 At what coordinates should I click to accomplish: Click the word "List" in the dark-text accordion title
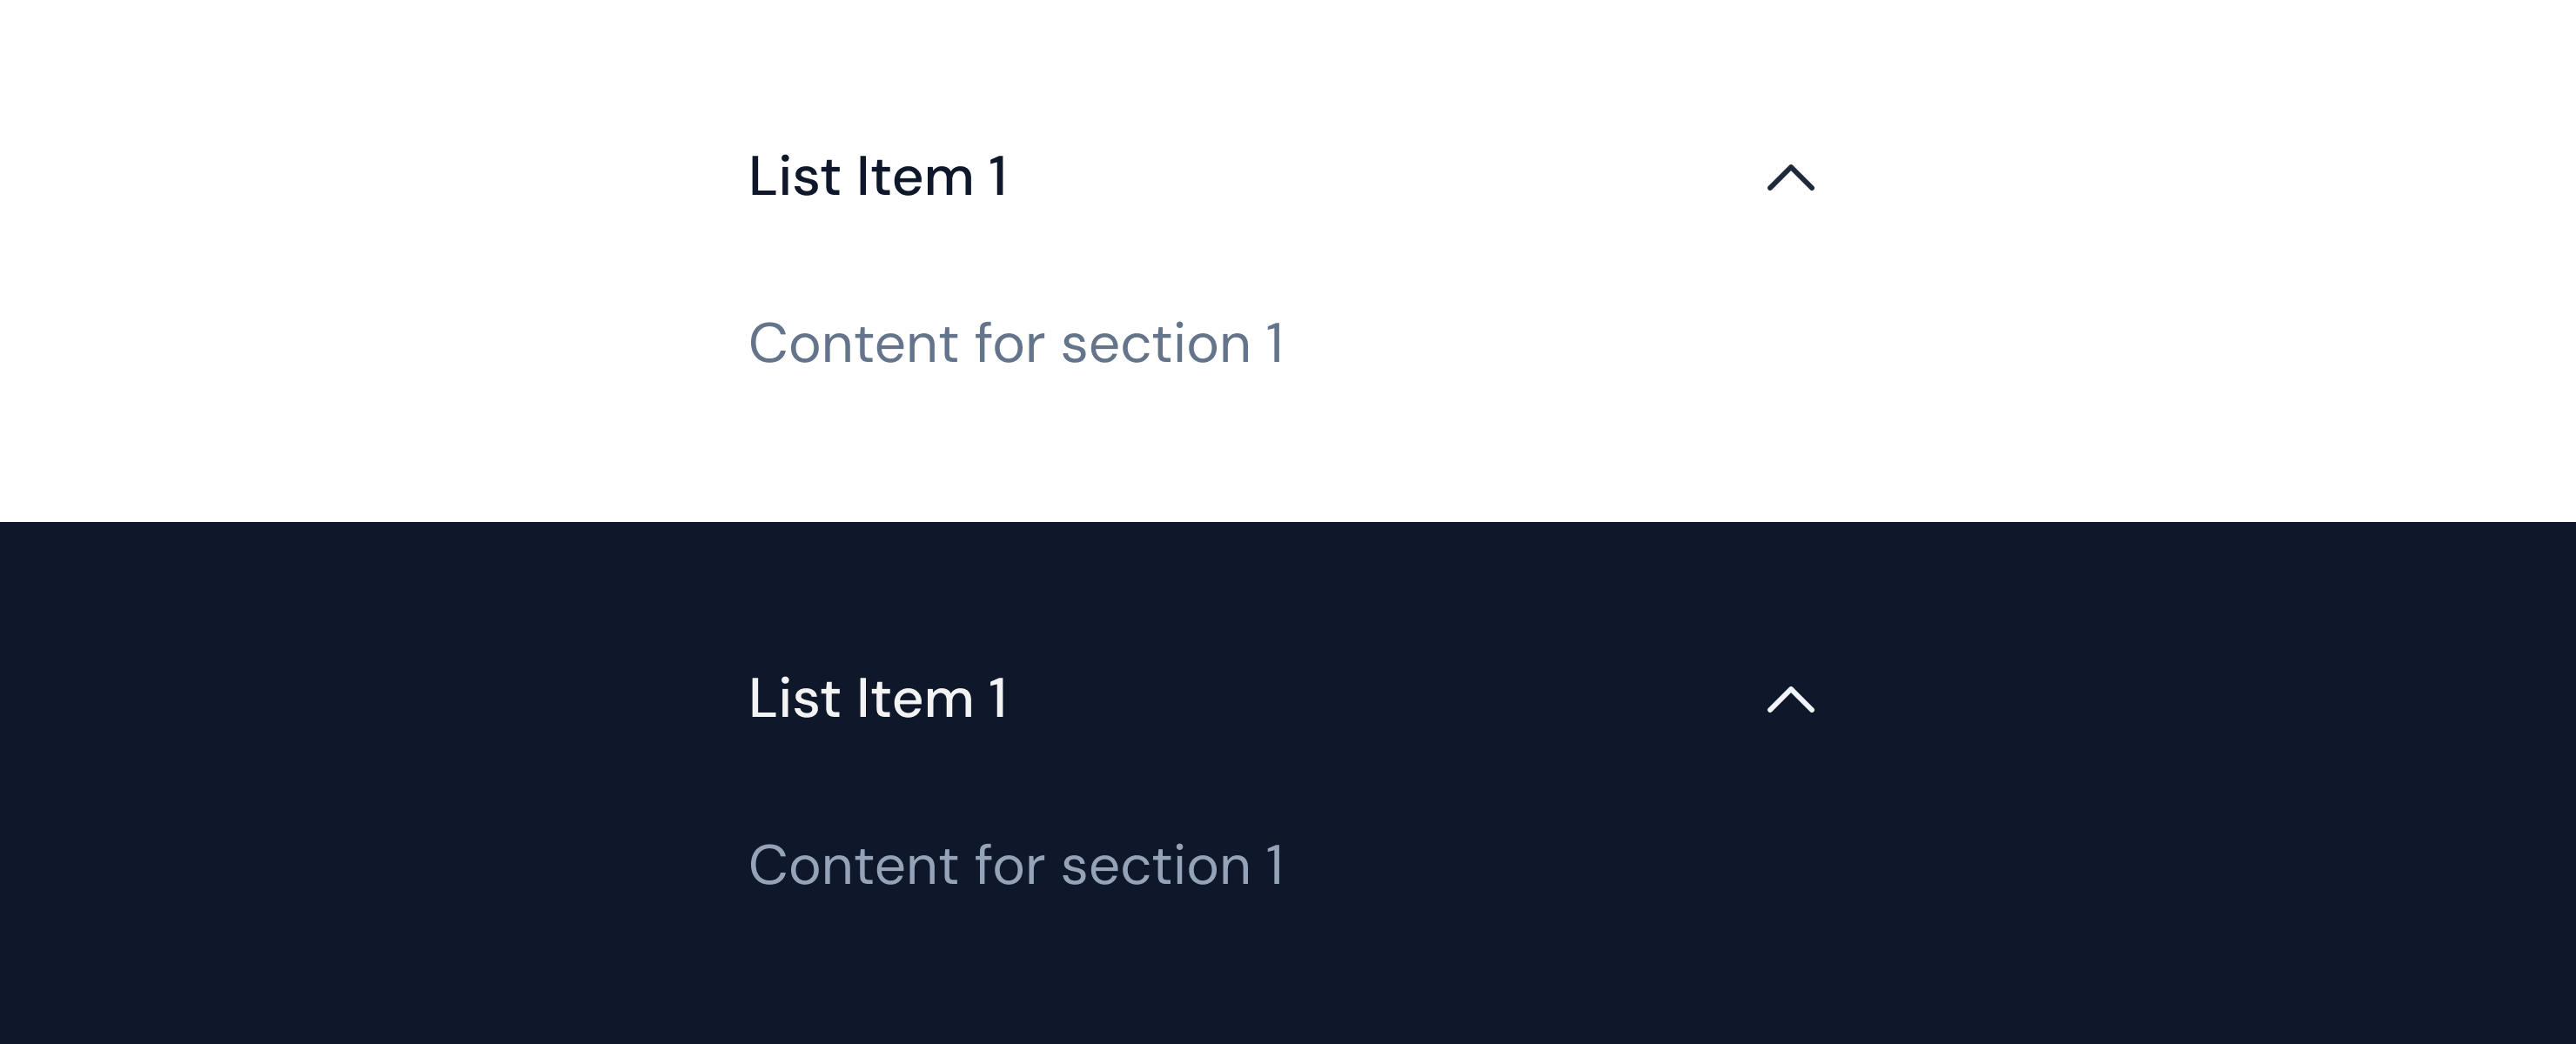tap(795, 177)
